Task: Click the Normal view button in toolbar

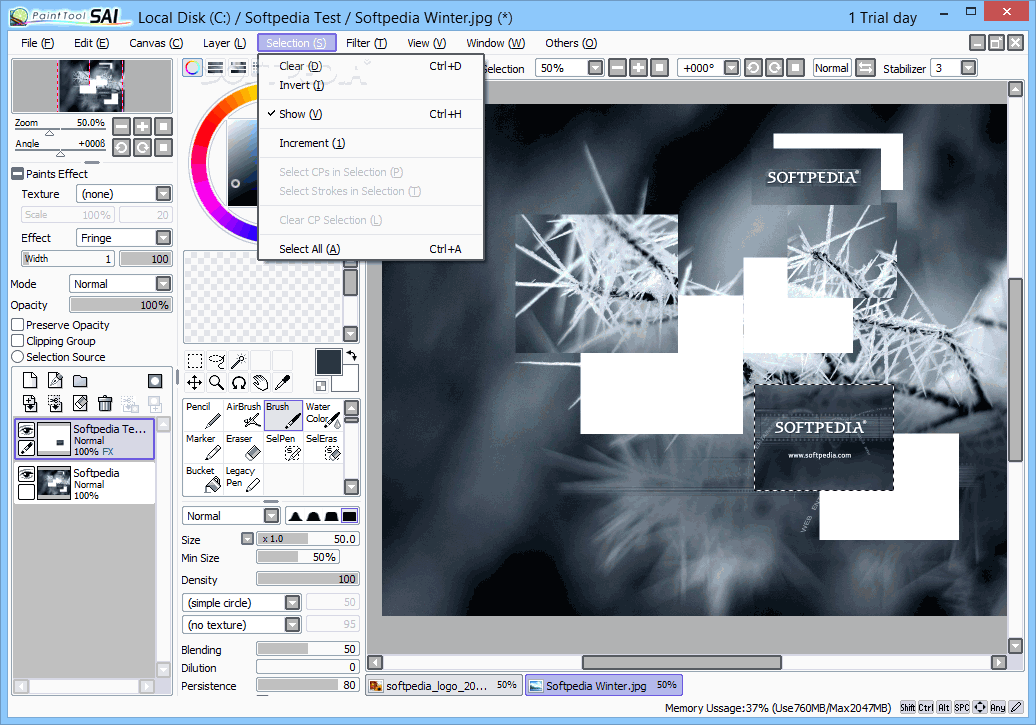Action: (x=831, y=68)
